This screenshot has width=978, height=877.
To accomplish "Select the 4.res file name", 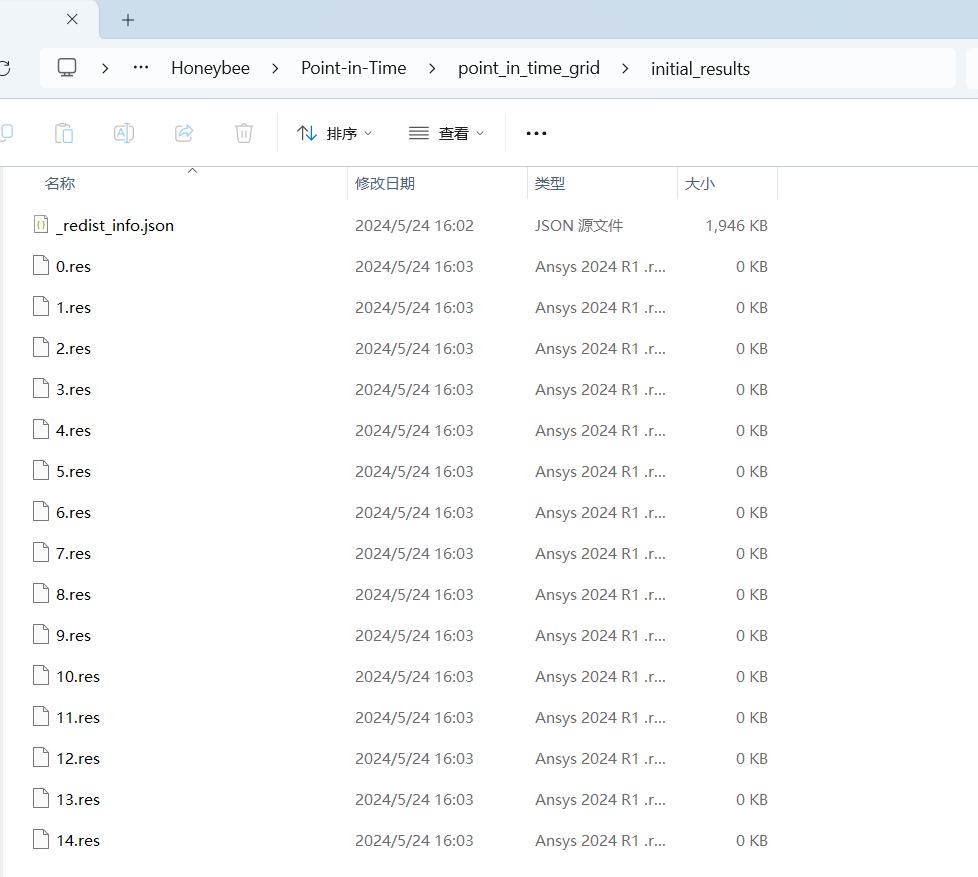I will [x=73, y=430].
